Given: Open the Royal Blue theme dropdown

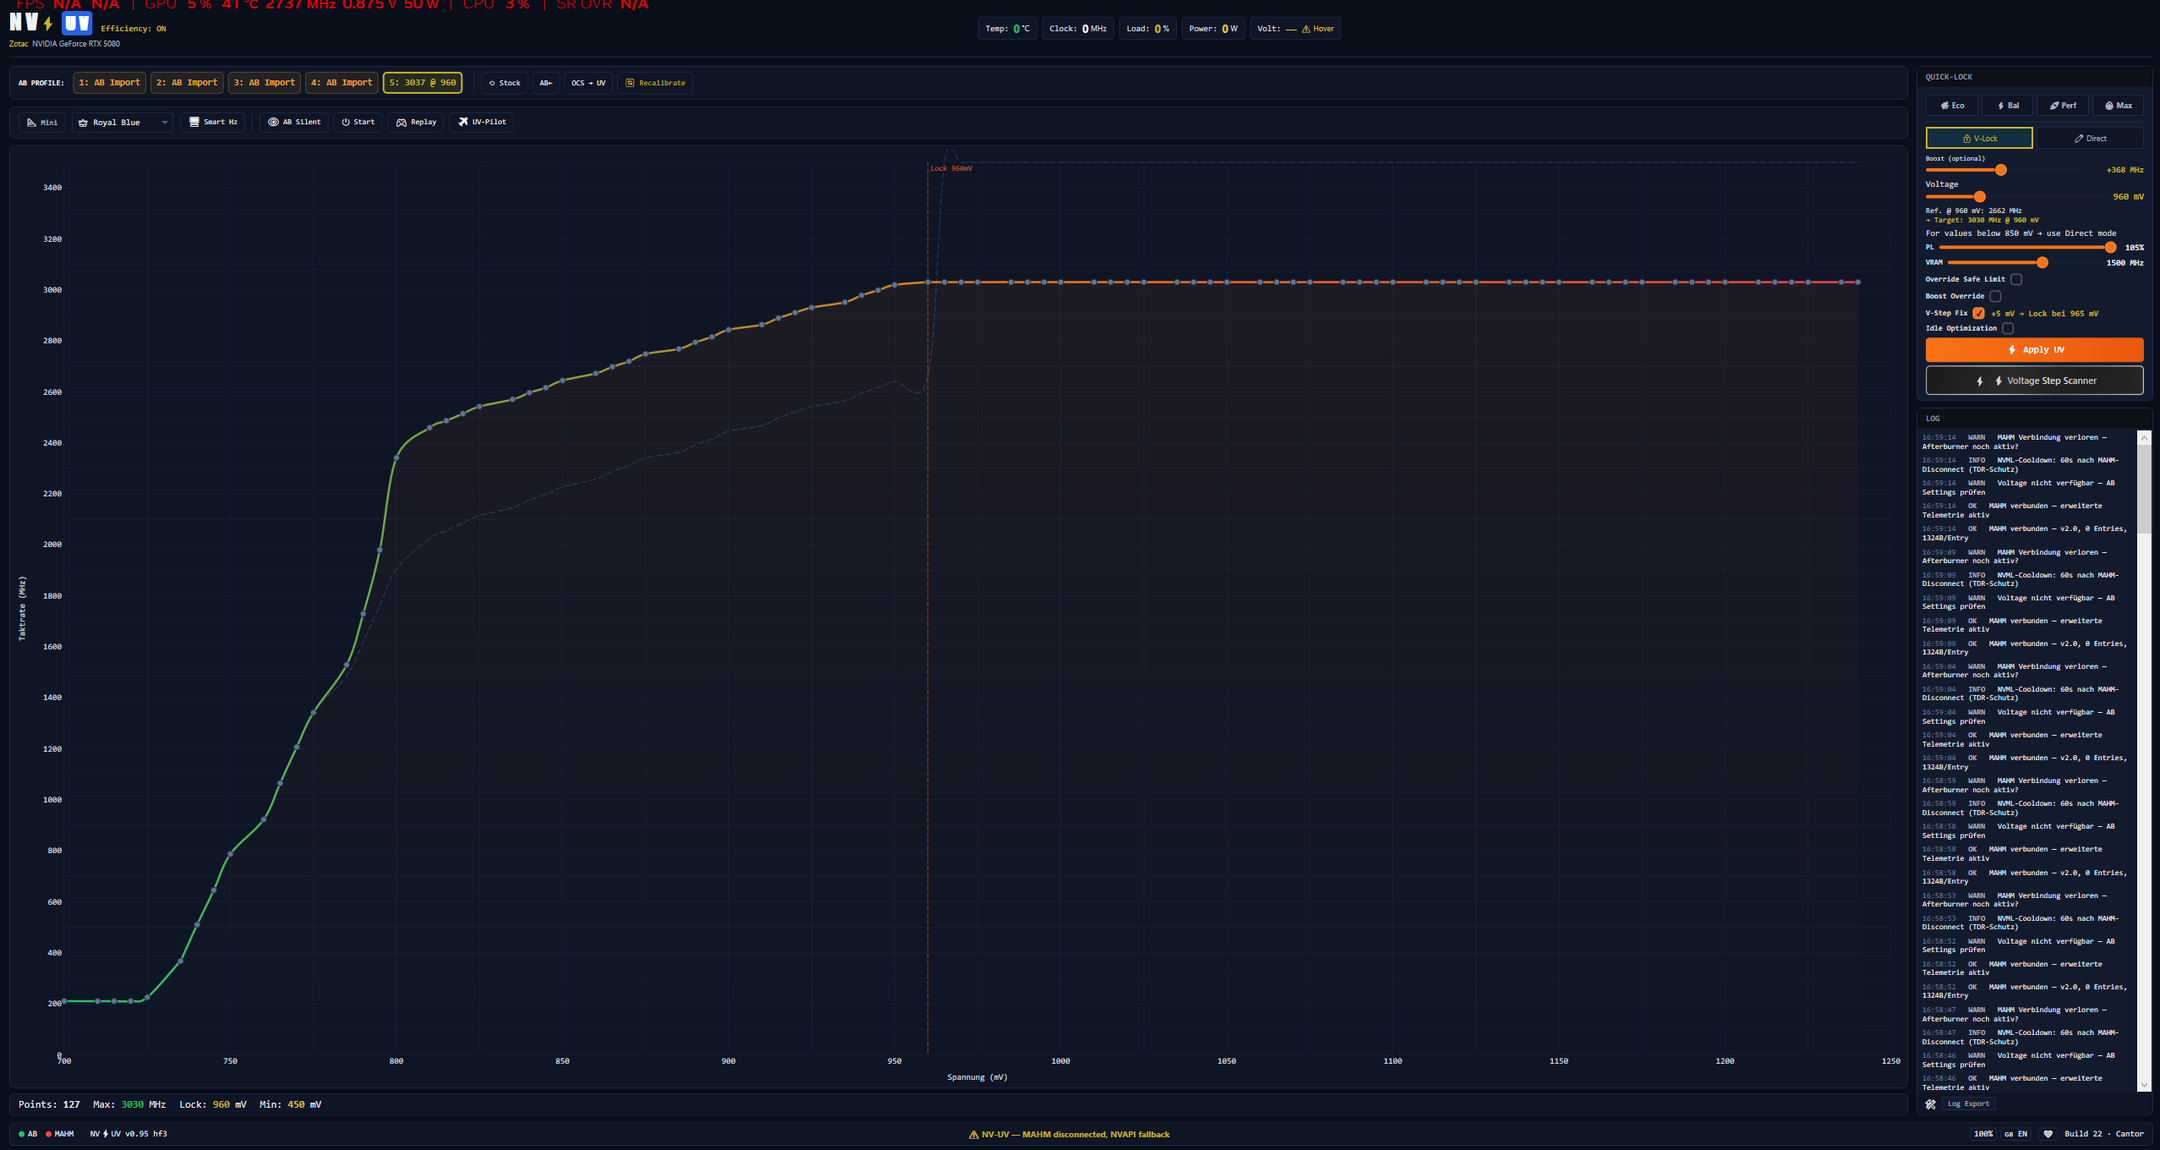Looking at the screenshot, I should [122, 122].
